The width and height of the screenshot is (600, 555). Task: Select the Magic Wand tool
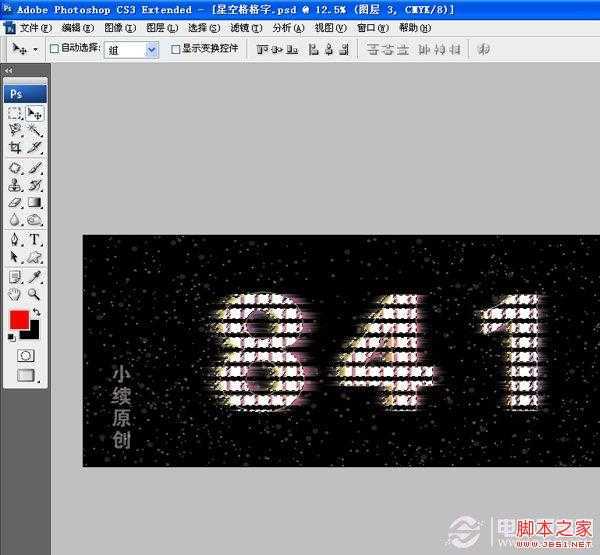[x=35, y=130]
